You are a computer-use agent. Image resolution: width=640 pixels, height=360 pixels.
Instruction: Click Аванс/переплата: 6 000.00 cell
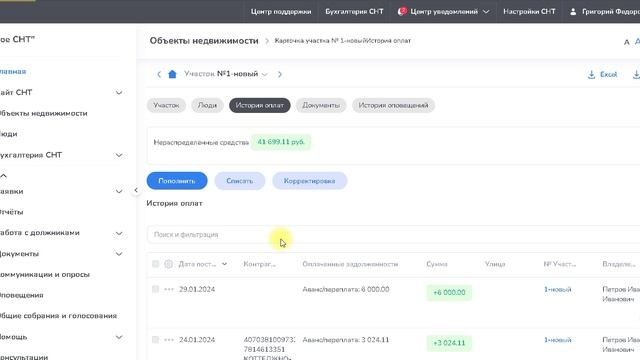346,289
